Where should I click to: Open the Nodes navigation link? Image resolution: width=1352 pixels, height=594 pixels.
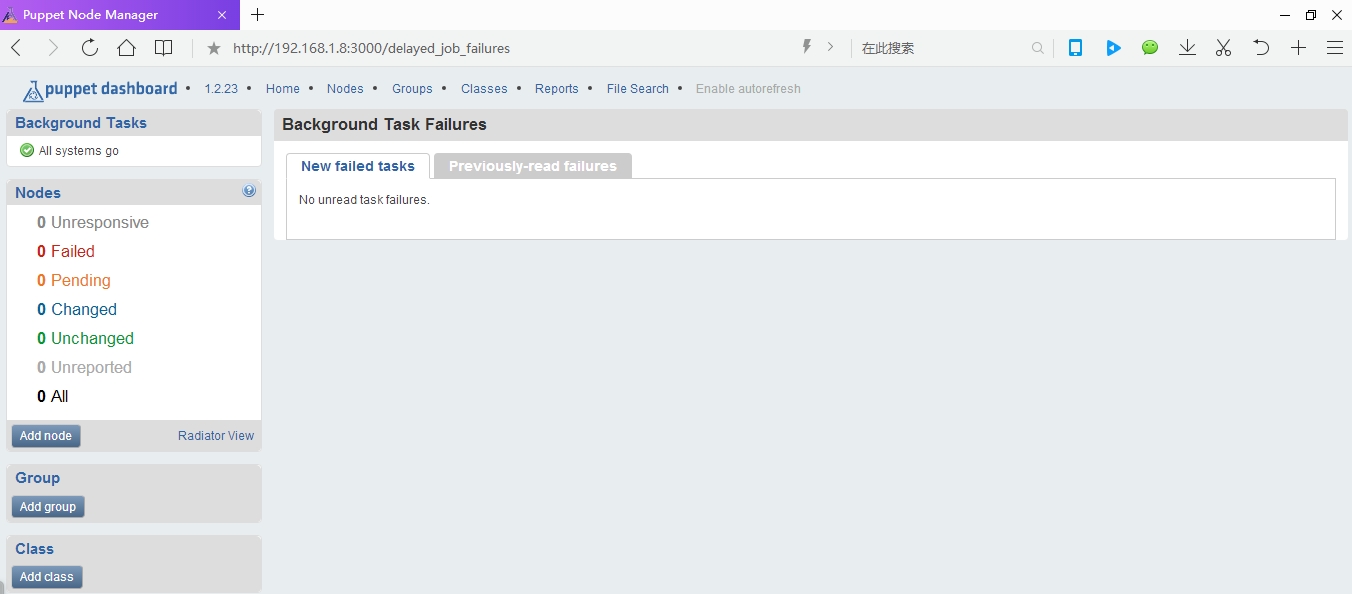(x=345, y=89)
